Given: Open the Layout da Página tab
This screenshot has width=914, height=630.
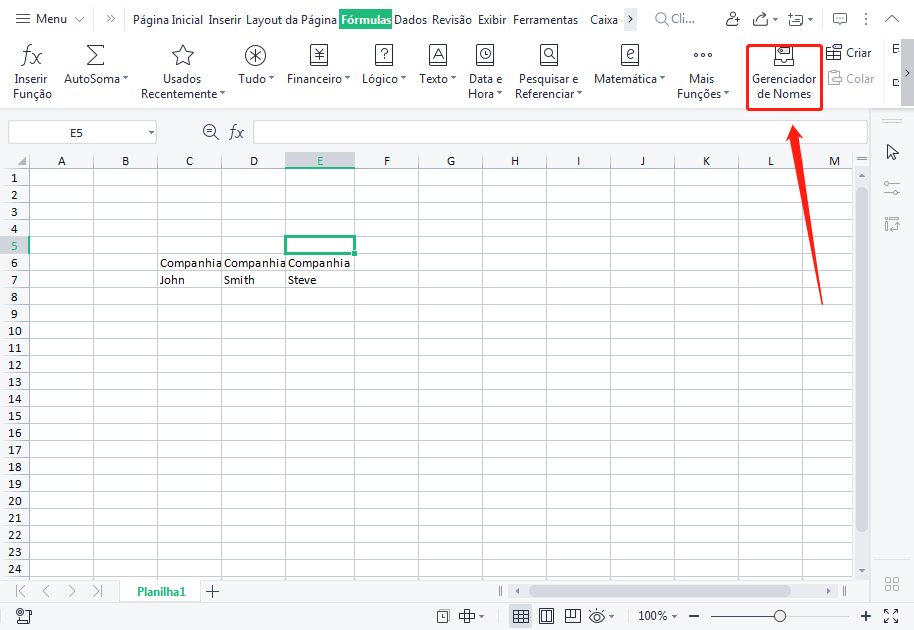Looking at the screenshot, I should pyautogui.click(x=290, y=19).
